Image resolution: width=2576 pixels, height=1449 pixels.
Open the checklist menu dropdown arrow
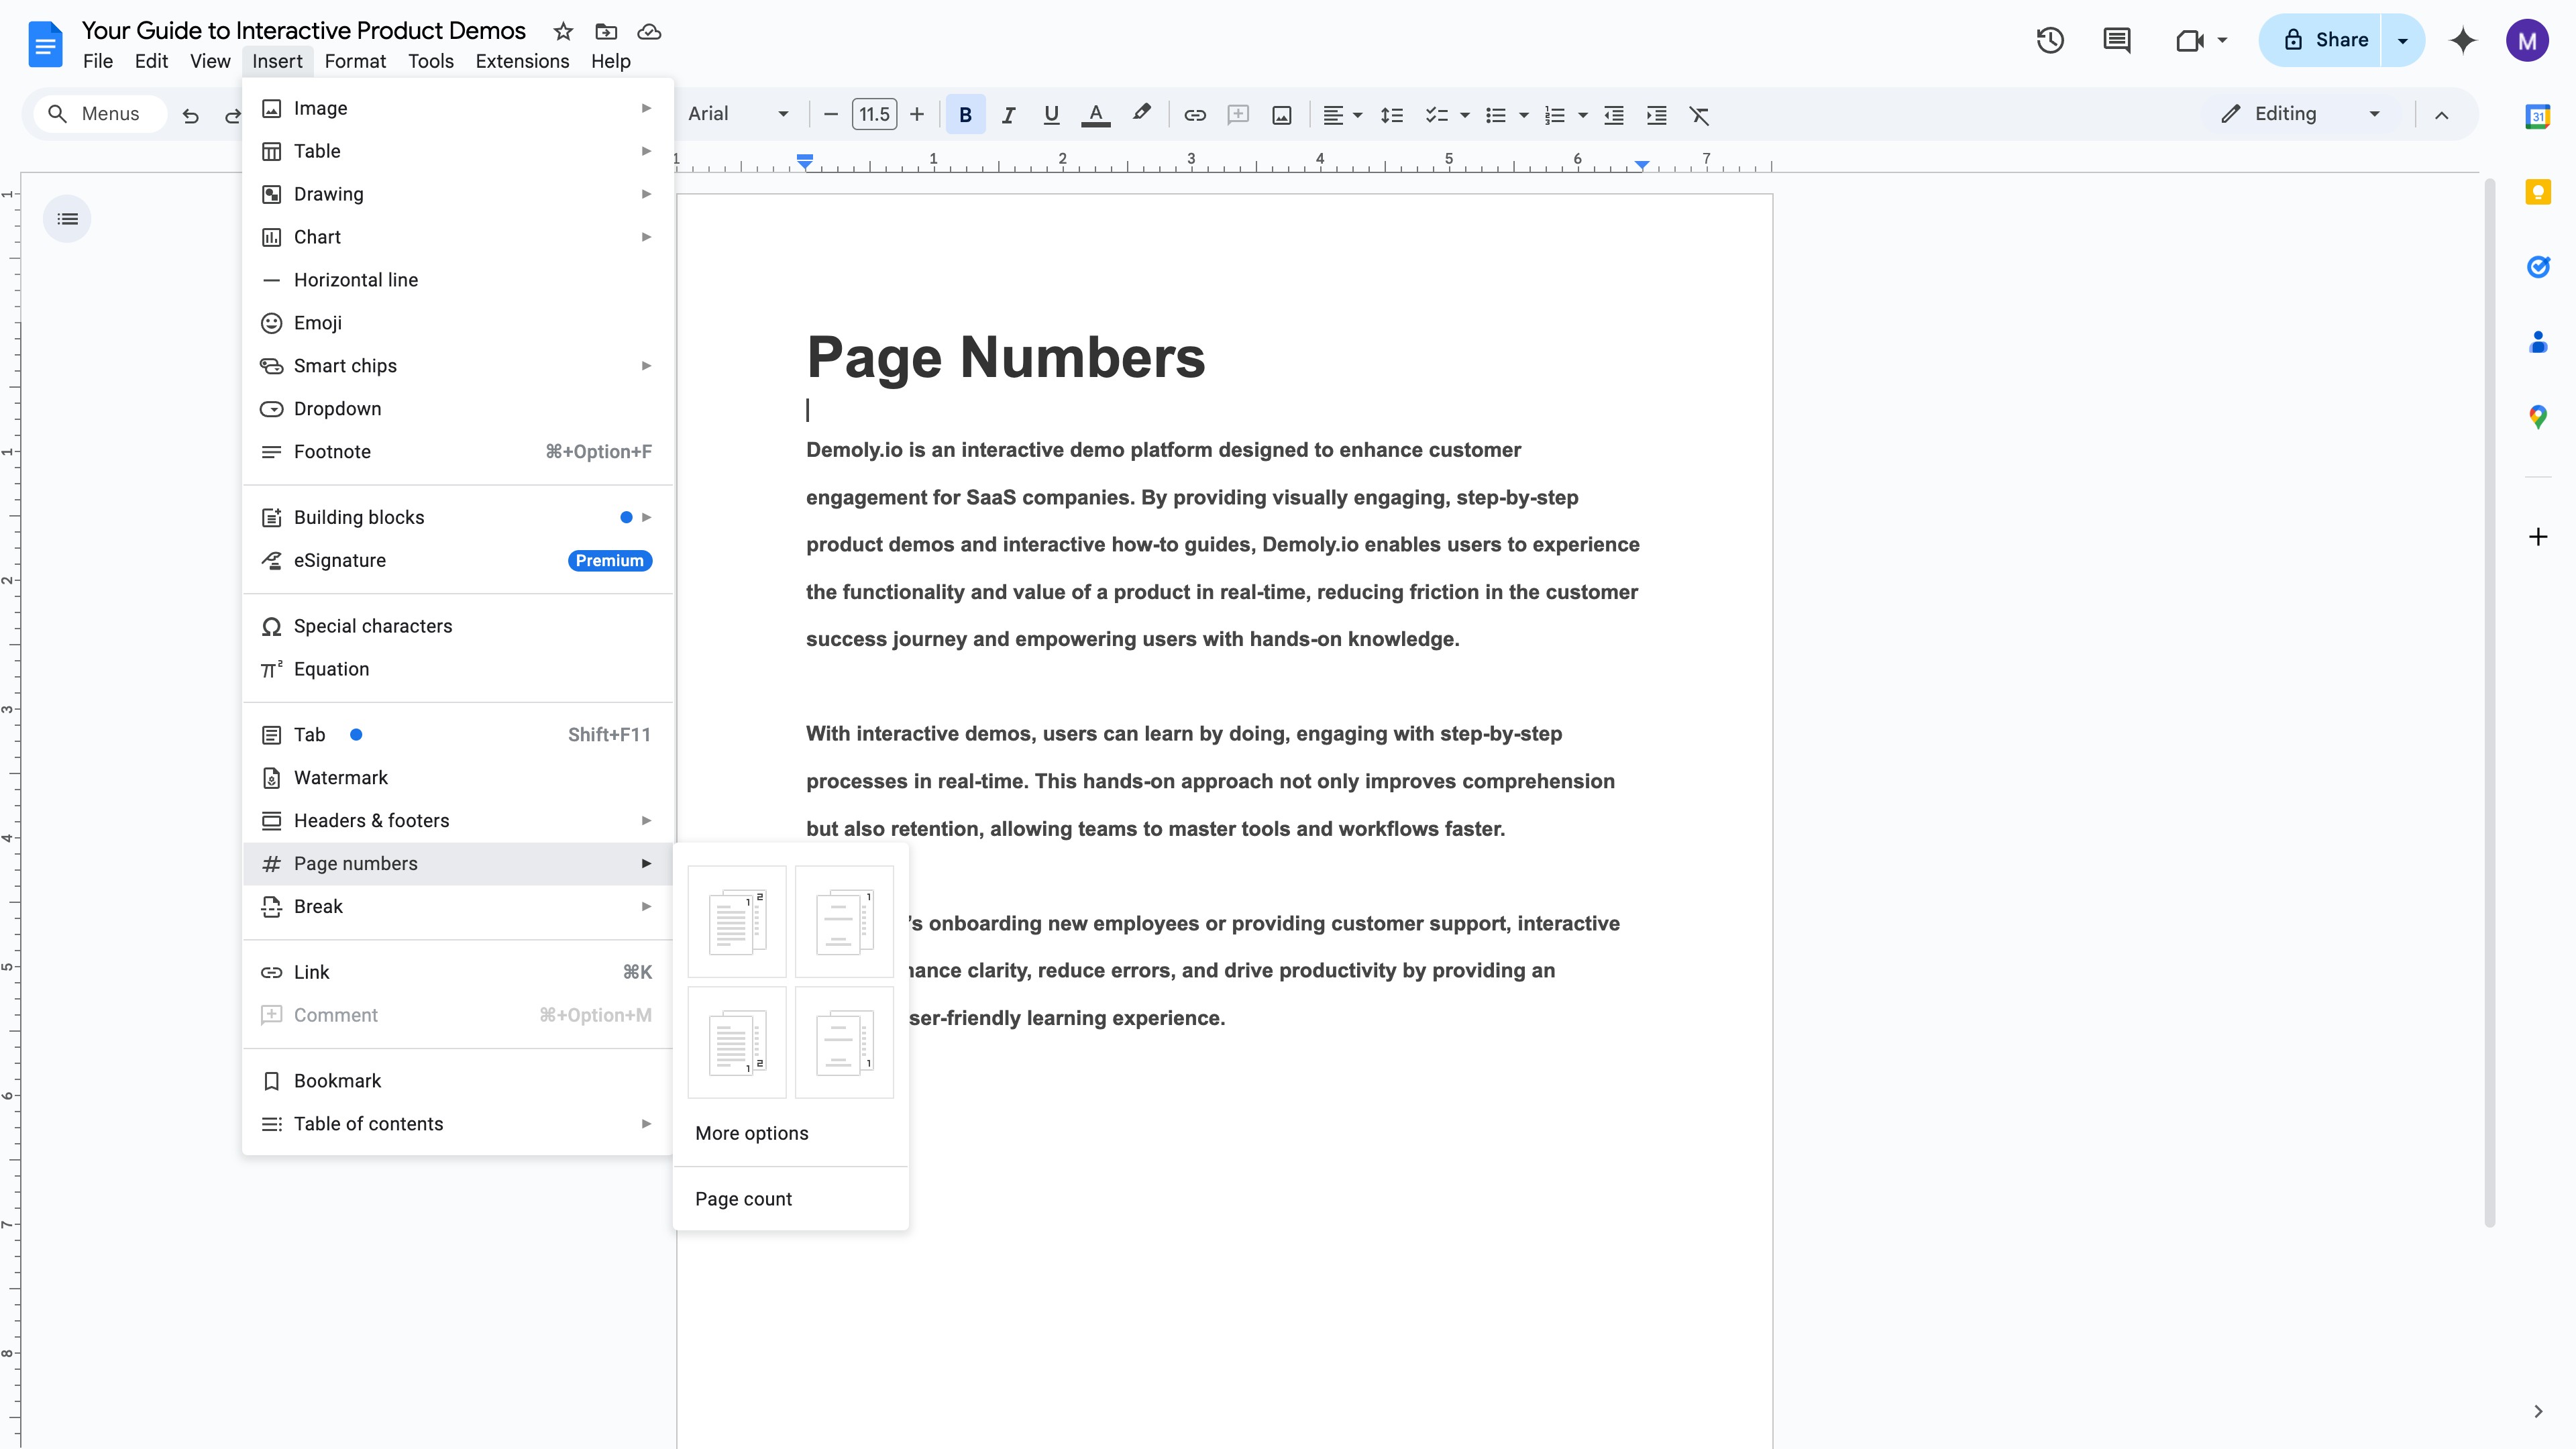click(x=1464, y=115)
